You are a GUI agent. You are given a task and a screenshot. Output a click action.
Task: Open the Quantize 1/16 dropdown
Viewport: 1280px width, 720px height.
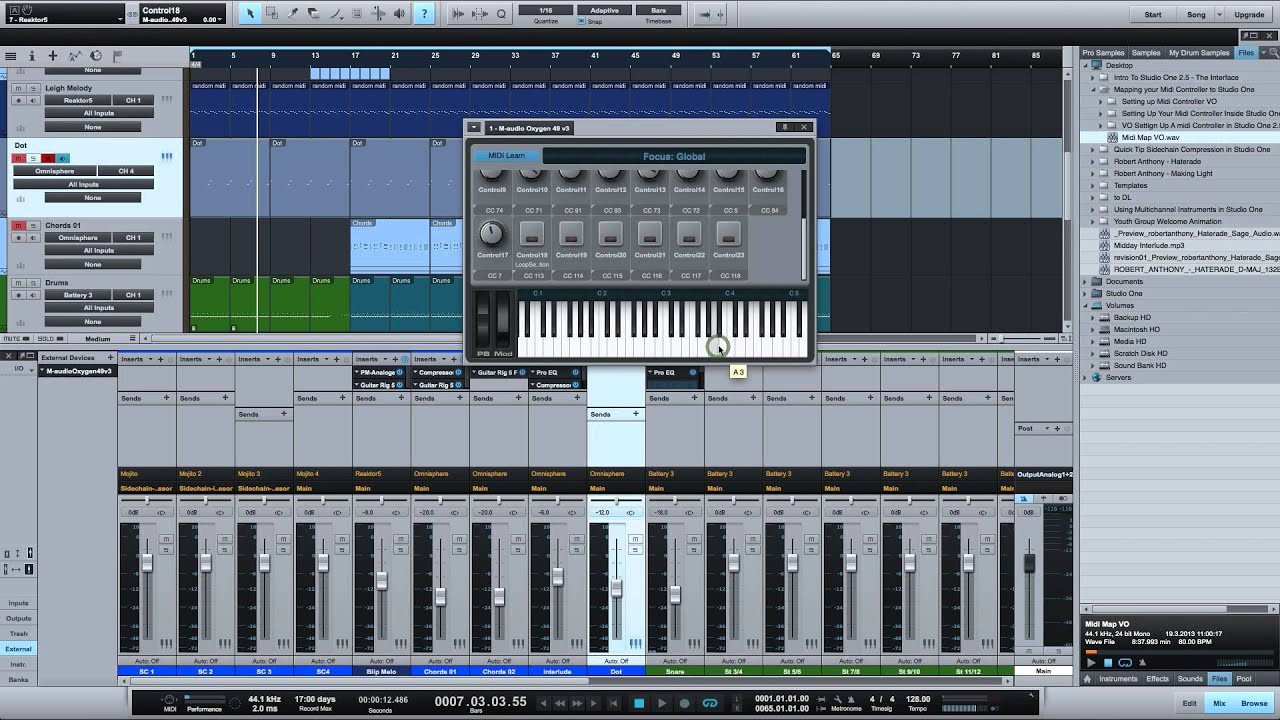[x=546, y=10]
